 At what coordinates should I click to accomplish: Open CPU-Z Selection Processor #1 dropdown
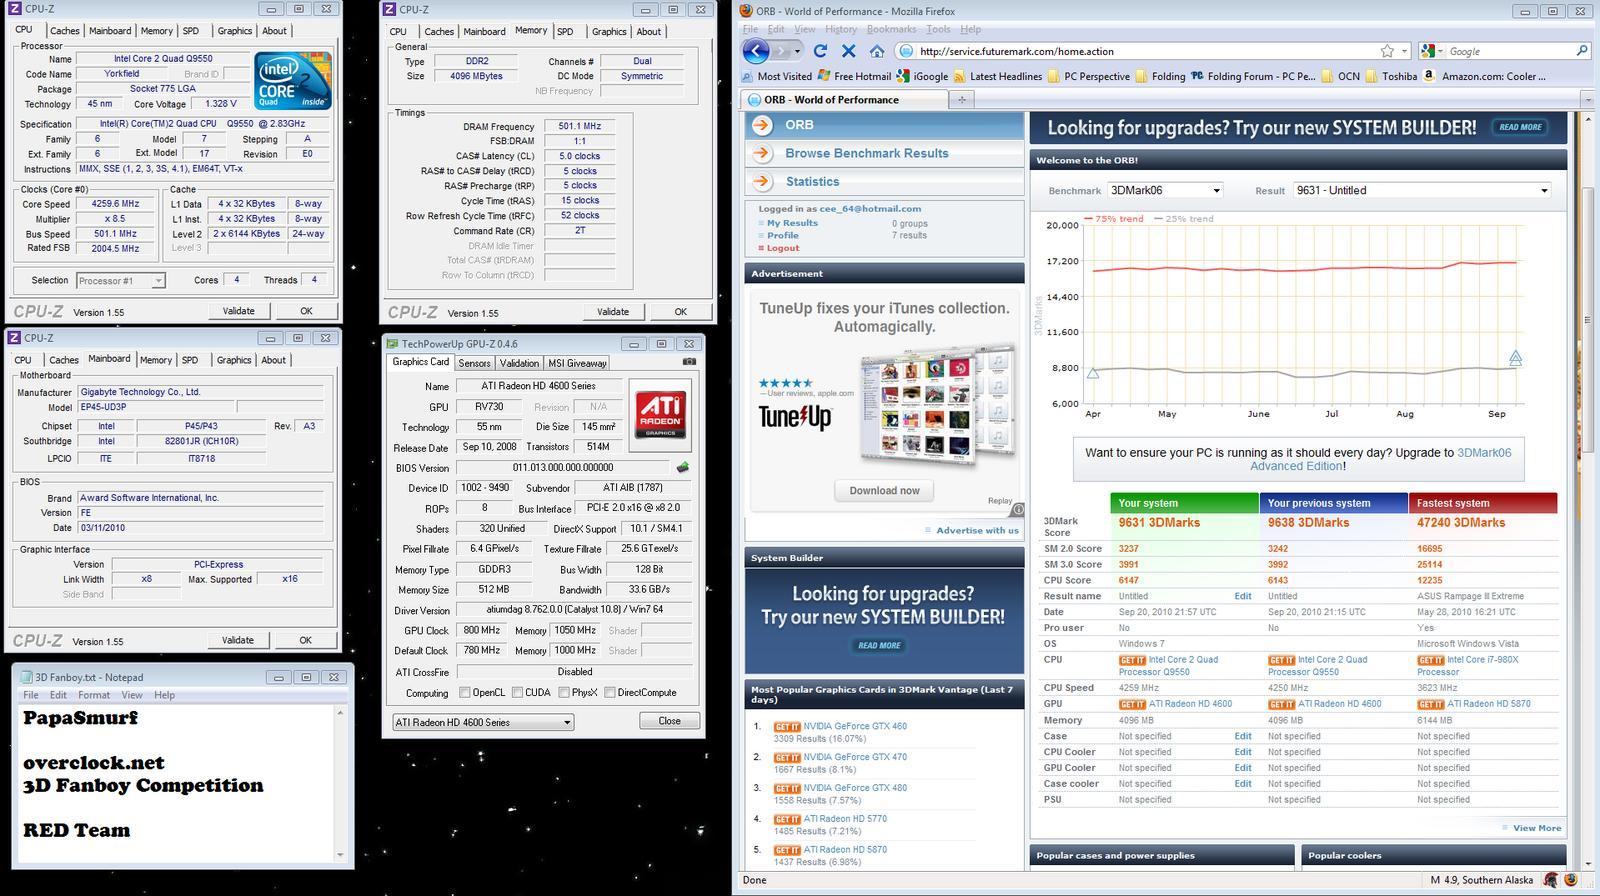119,281
